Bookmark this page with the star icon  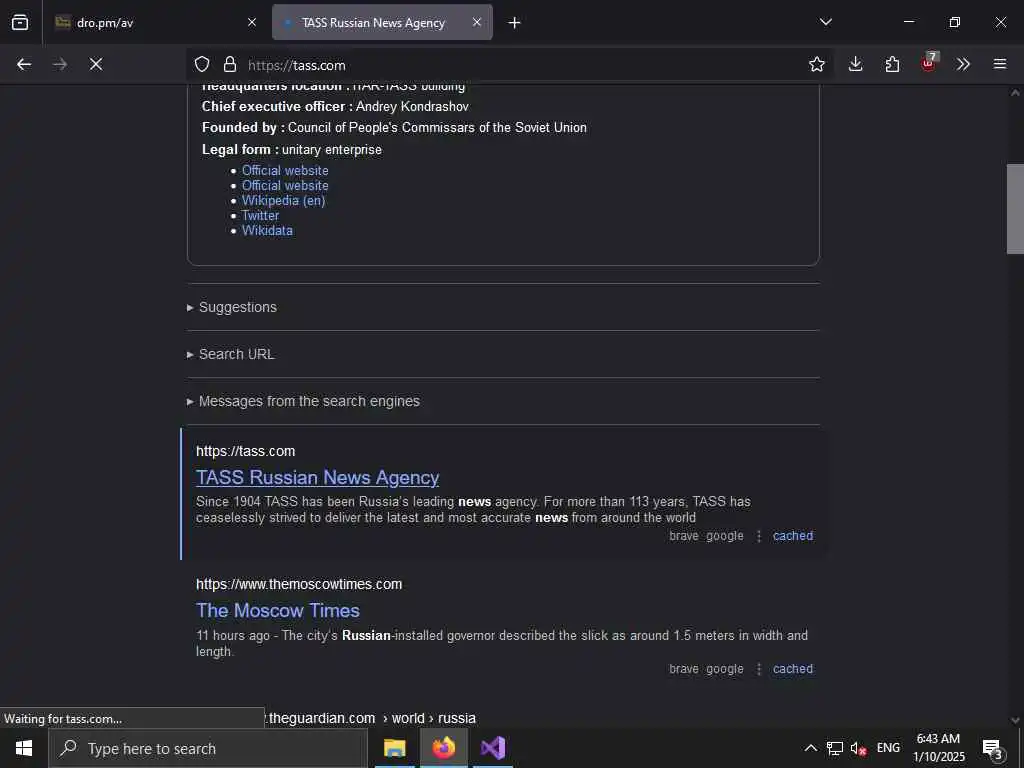816,64
